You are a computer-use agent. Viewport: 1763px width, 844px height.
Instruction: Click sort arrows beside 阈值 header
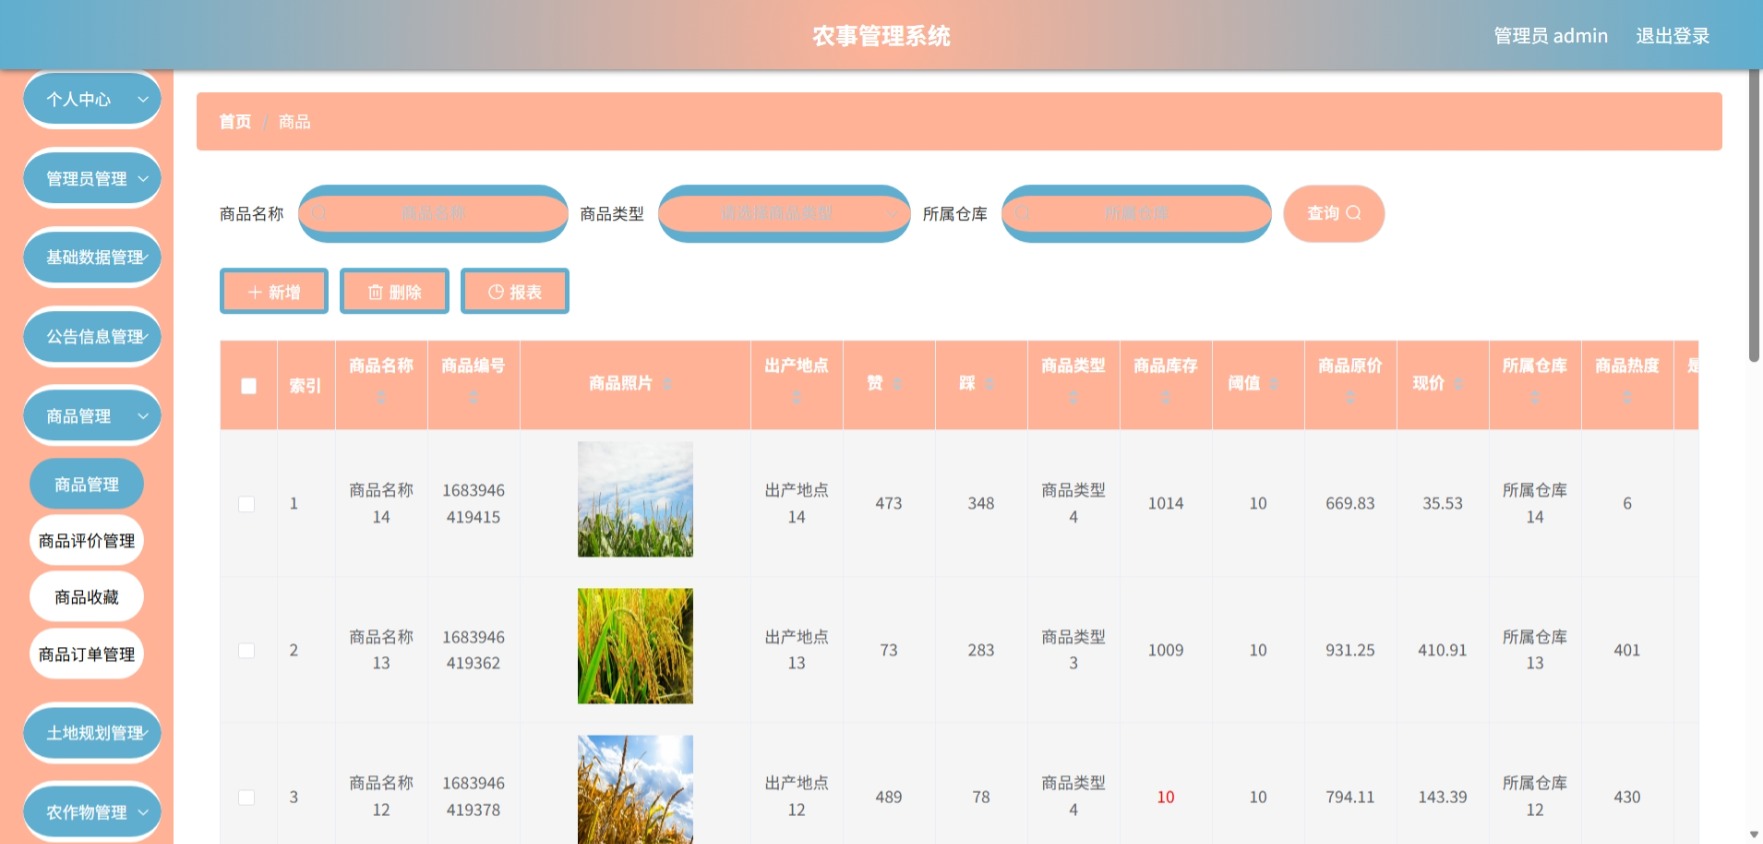[1274, 384]
